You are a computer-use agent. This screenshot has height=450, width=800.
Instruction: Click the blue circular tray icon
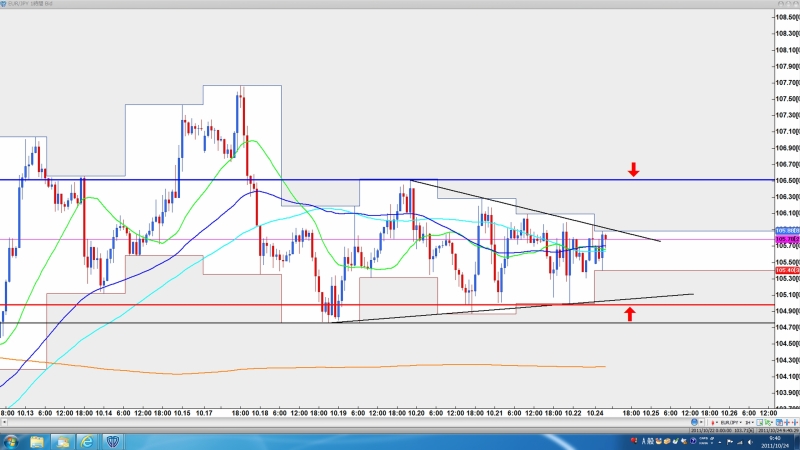(693, 441)
